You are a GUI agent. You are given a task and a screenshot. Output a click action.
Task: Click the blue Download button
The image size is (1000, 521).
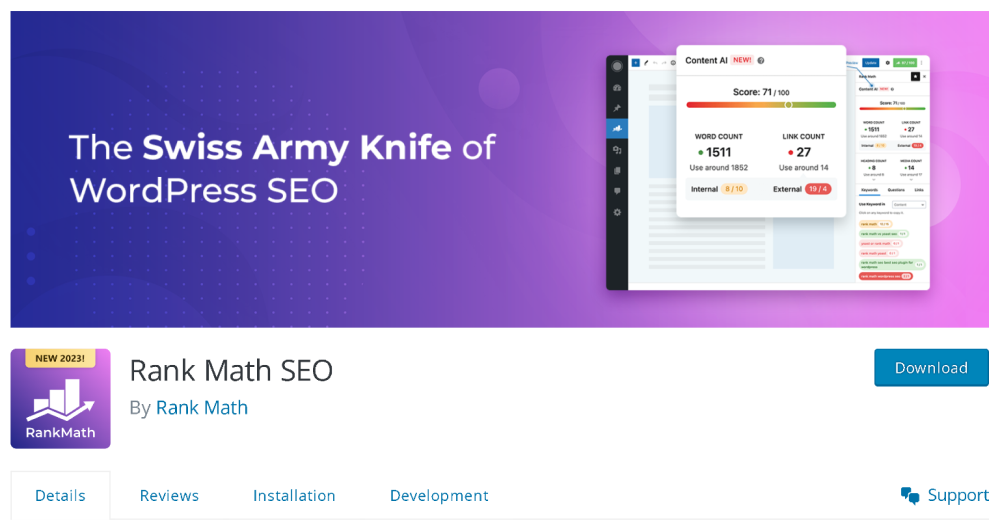pyautogui.click(x=931, y=367)
